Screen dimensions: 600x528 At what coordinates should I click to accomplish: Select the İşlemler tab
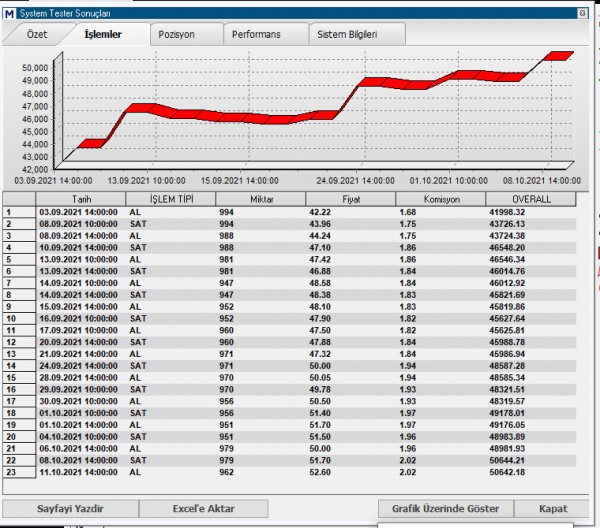[103, 34]
